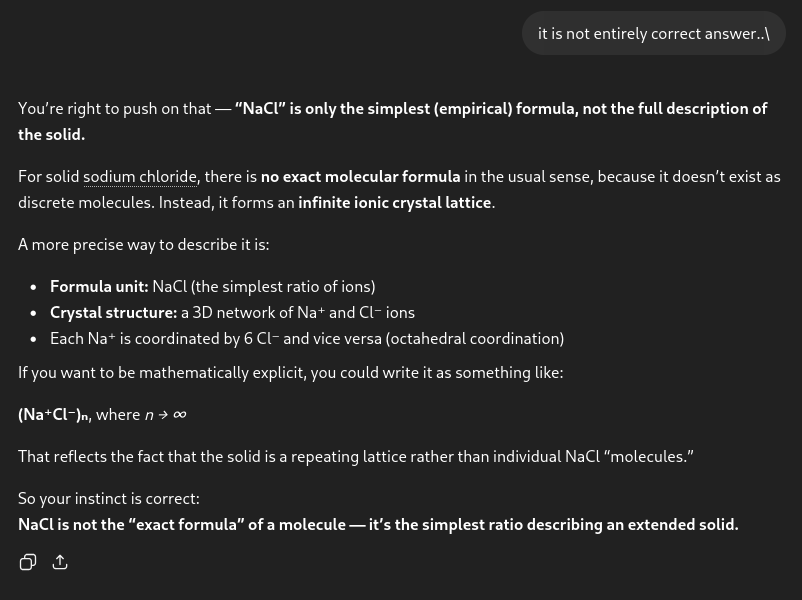Screen dimensions: 802x600
Task: Open the underlined "sodium chloride" link
Action: [140, 177]
